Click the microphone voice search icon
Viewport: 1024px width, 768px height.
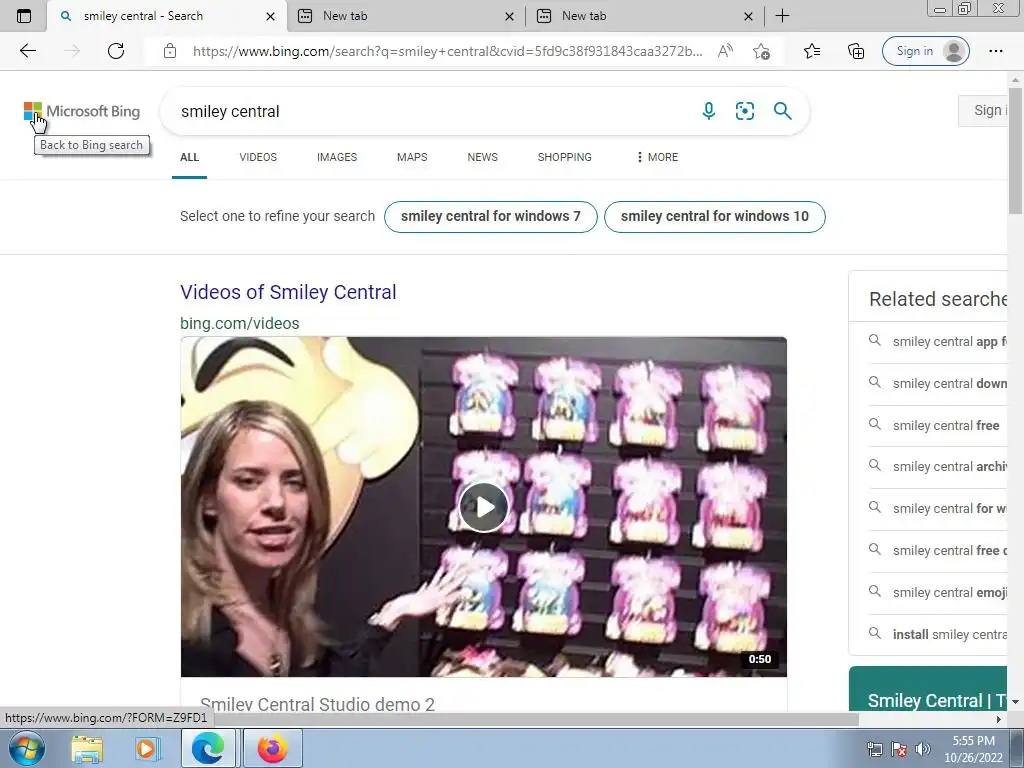[x=709, y=111]
